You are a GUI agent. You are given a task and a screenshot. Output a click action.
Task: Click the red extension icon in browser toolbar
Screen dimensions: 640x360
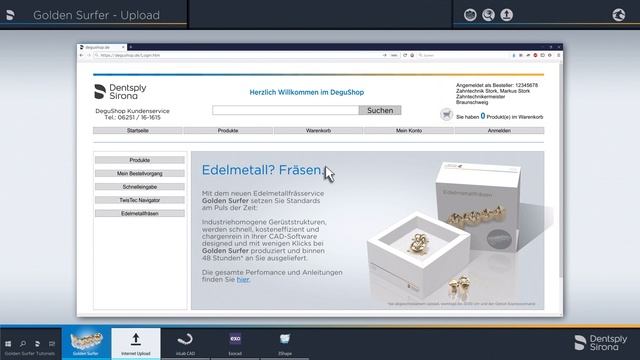click(x=535, y=55)
